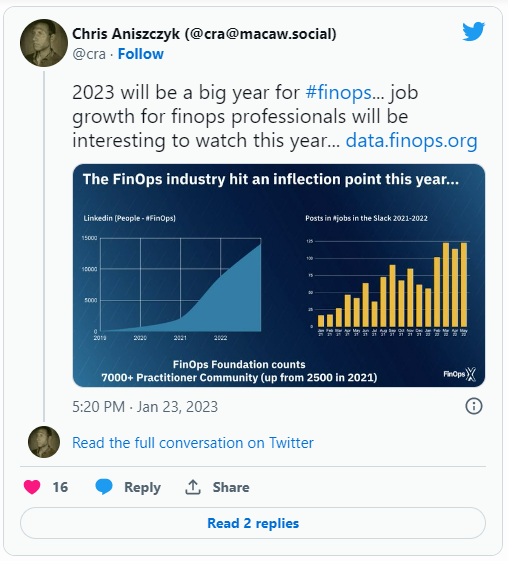Read the full conversation on Twitter
This screenshot has width=508, height=561.
click(193, 443)
